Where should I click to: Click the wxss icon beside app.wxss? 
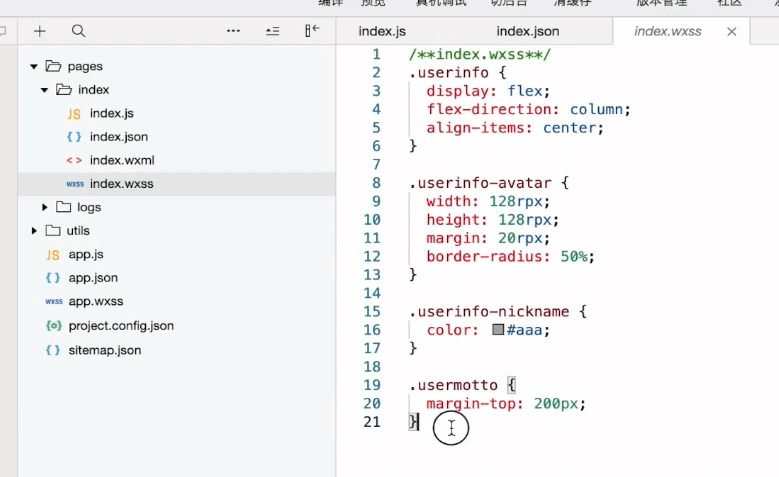[54, 302]
